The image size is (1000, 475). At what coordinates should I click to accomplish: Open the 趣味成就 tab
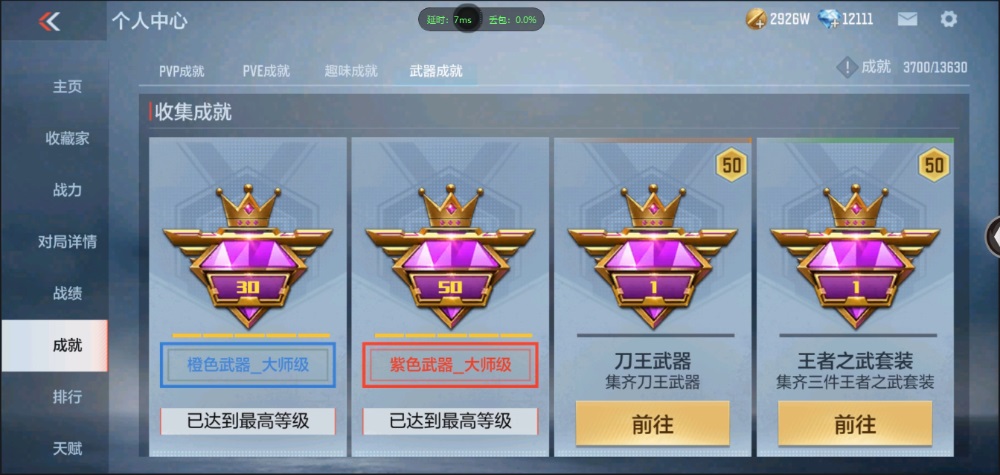[x=351, y=71]
